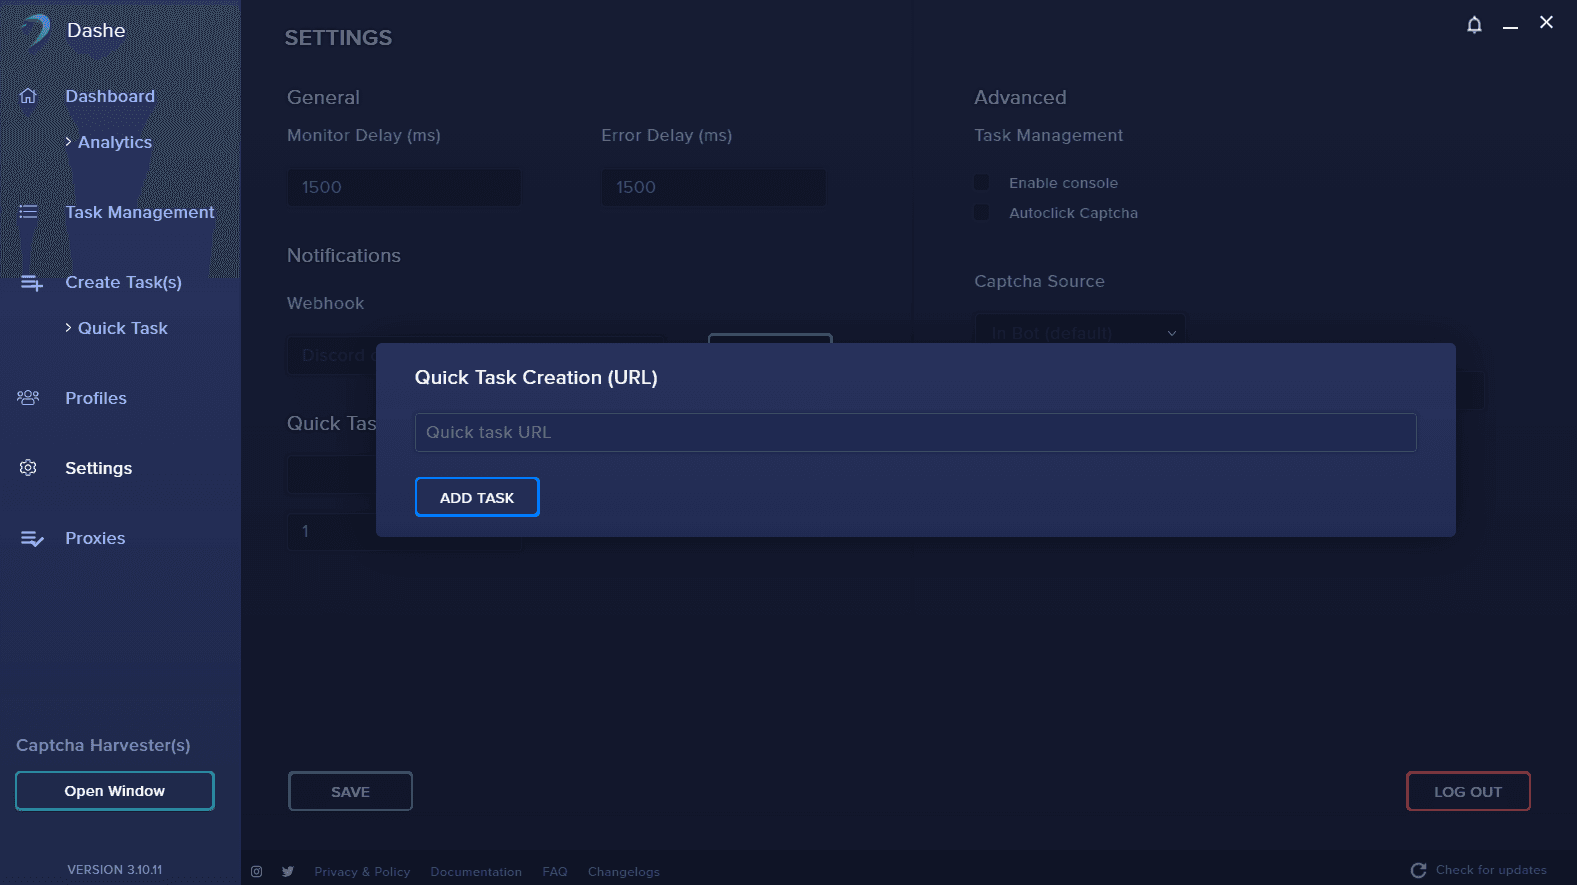The height and width of the screenshot is (885, 1577).
Task: Open the Twitter icon link in footer
Action: coord(288,872)
